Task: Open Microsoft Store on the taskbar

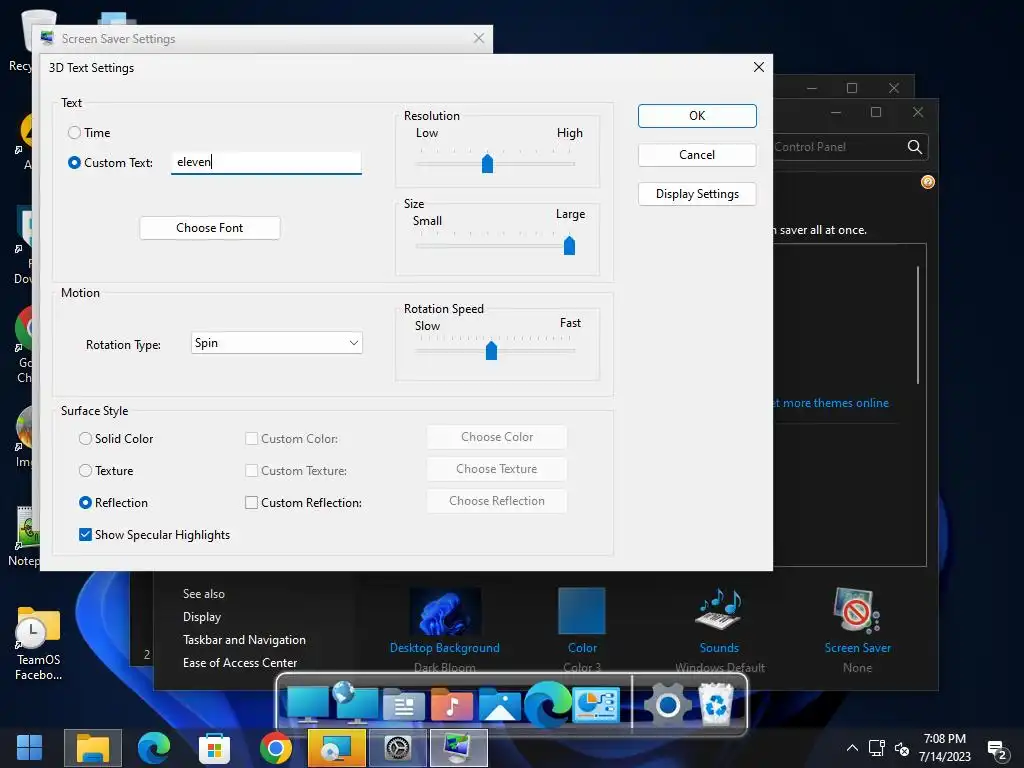Action: pos(214,748)
